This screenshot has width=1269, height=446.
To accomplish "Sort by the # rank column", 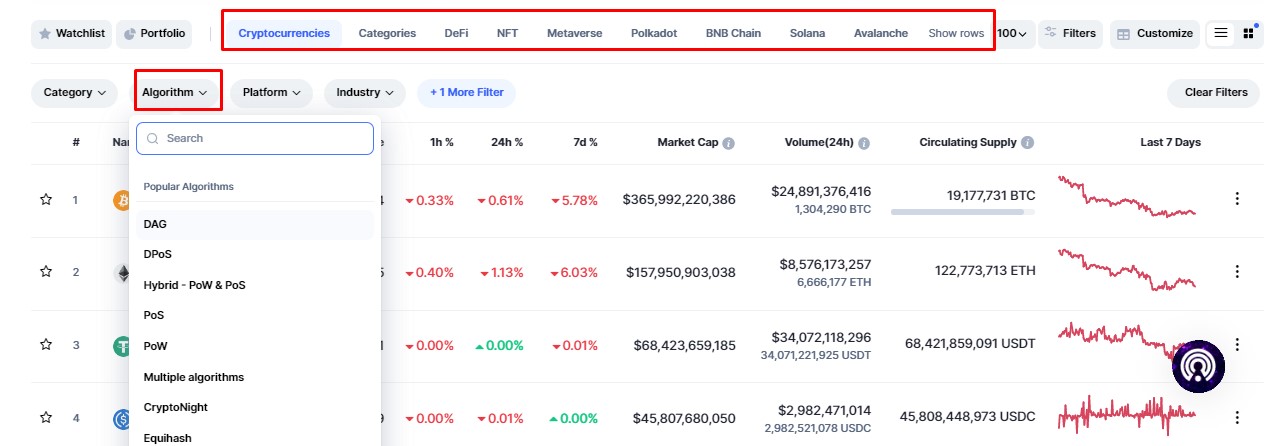I will 76,143.
